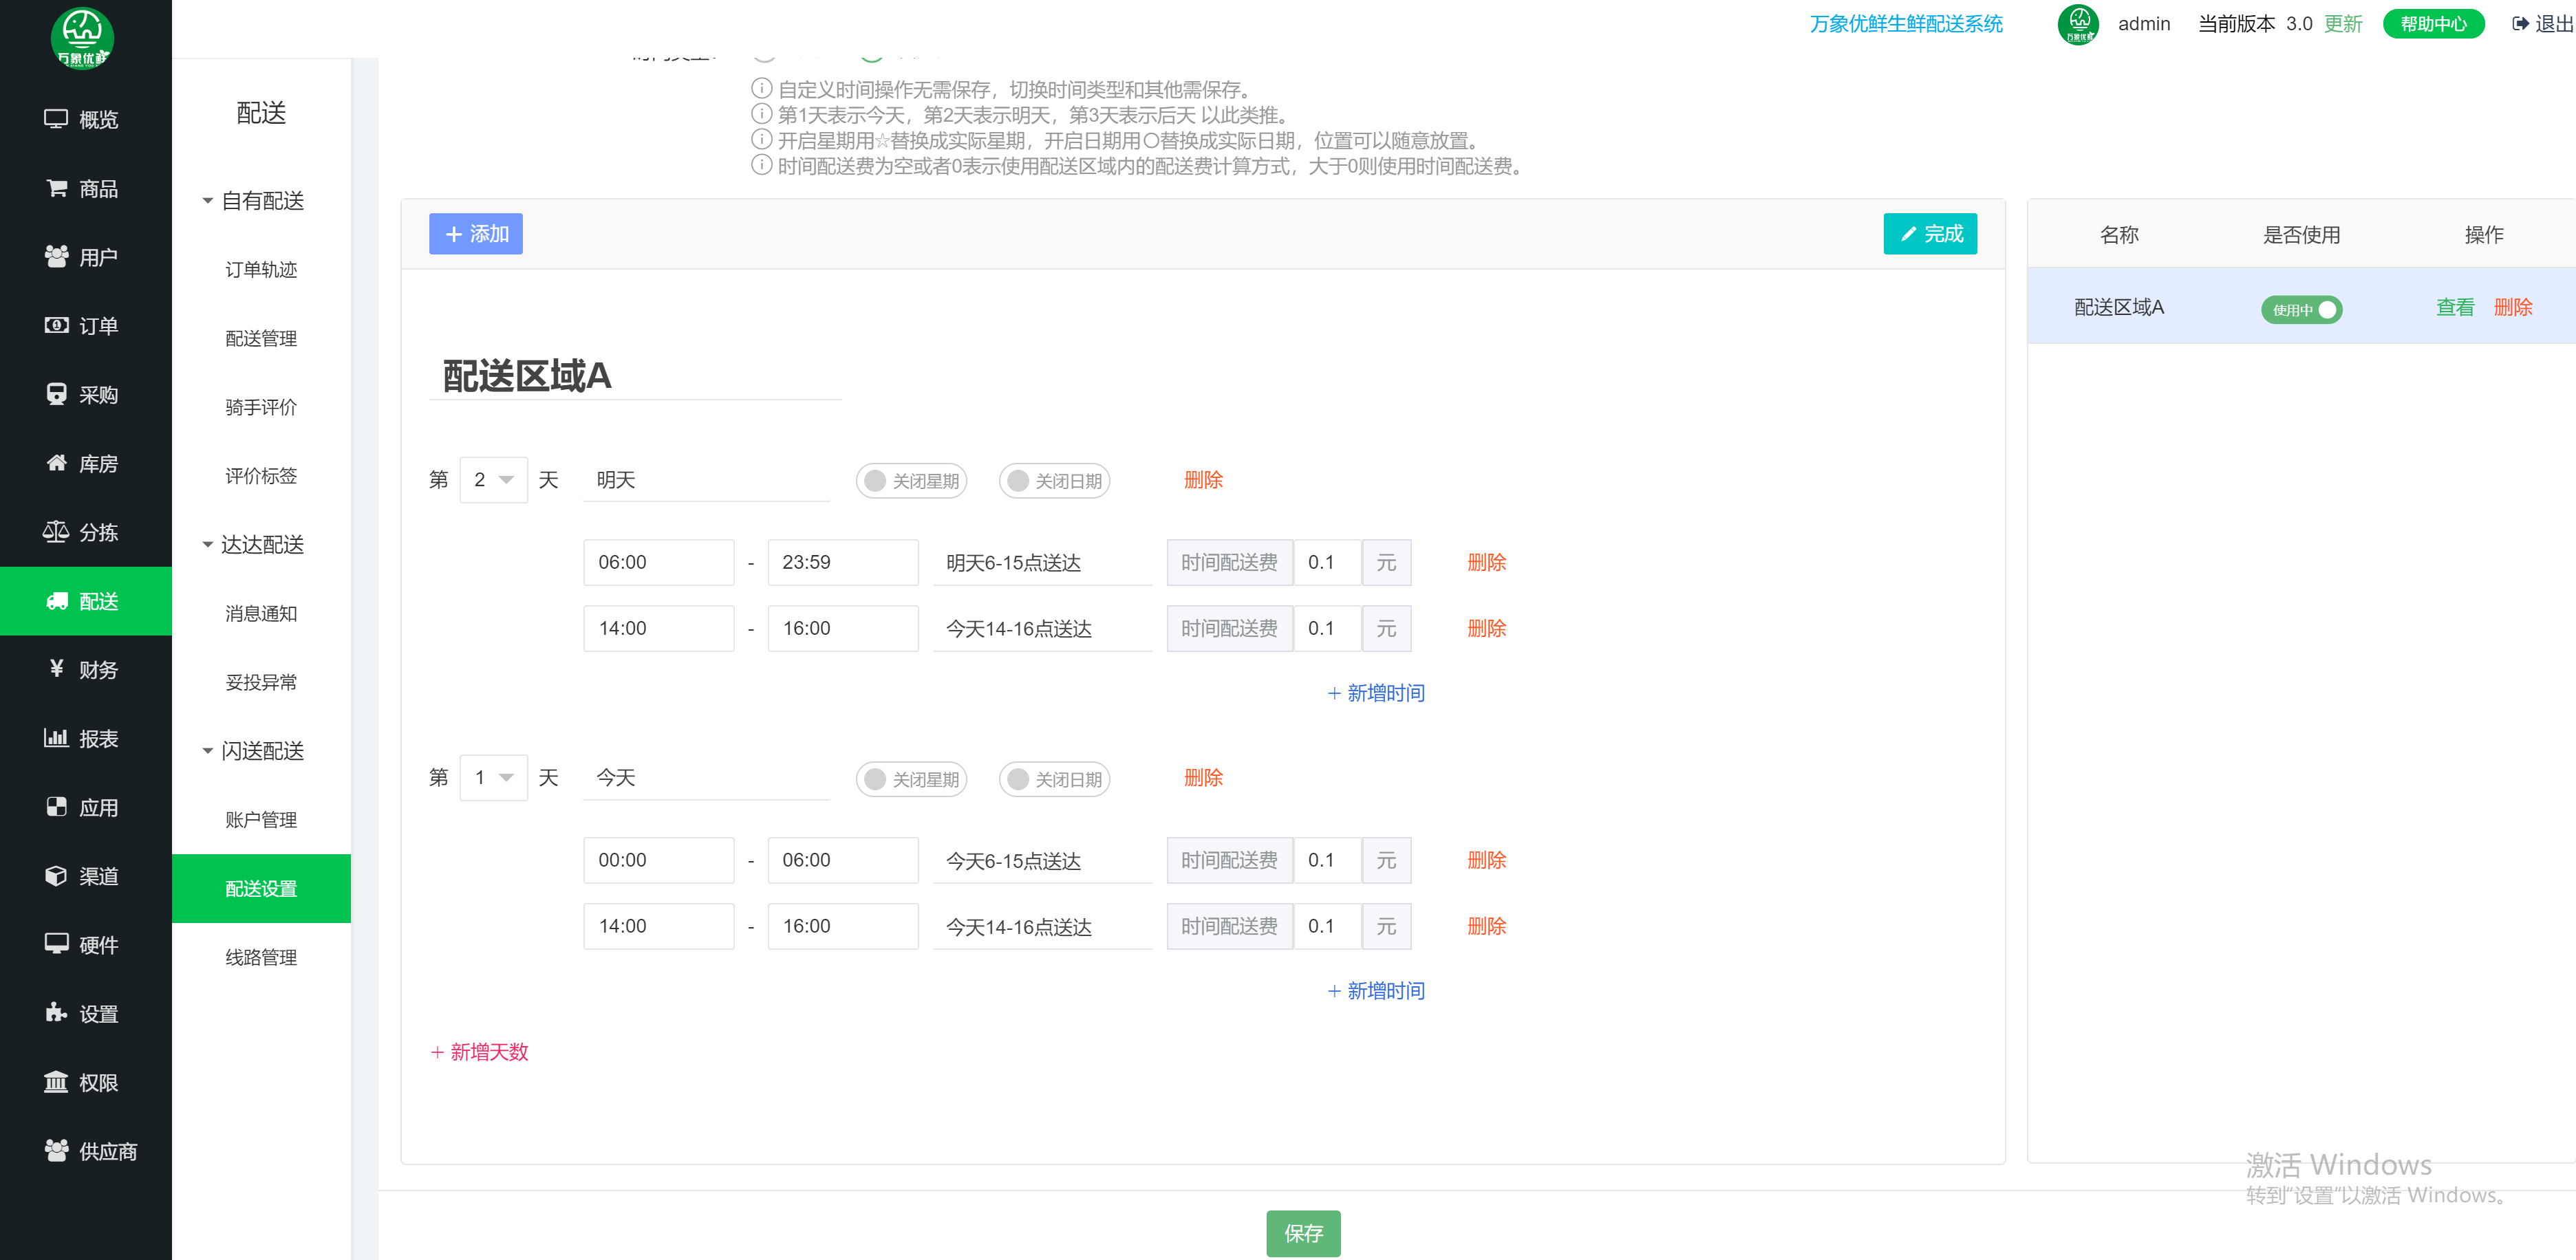Click the 库房 warehouse house icon
The width and height of the screenshot is (2576, 1260).
56,463
